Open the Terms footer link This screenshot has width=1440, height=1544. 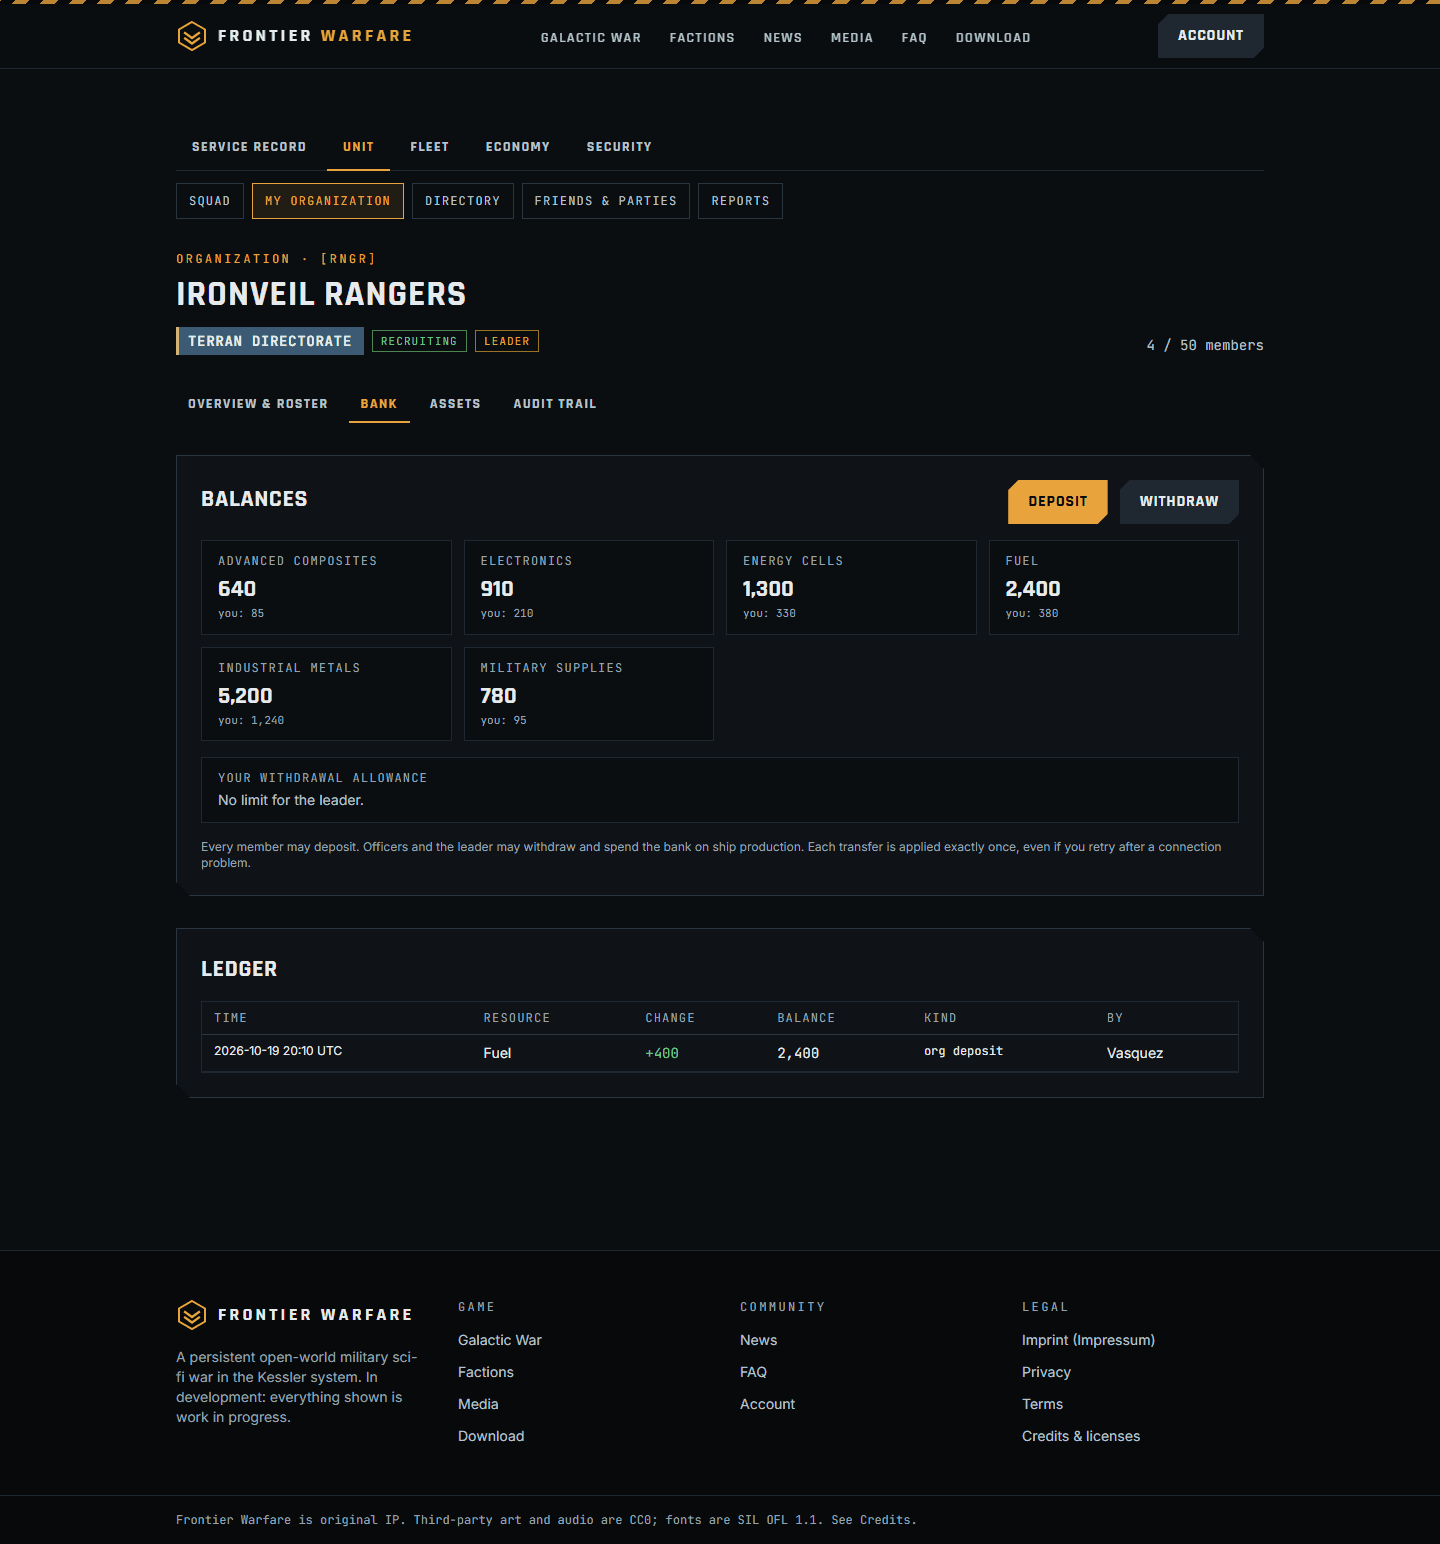click(x=1043, y=1404)
